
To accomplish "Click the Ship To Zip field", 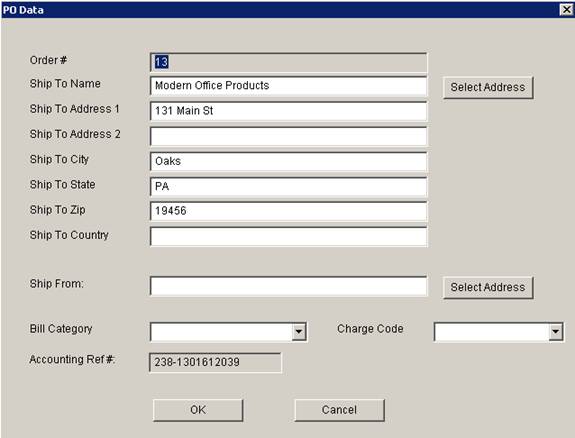I will pos(288,211).
